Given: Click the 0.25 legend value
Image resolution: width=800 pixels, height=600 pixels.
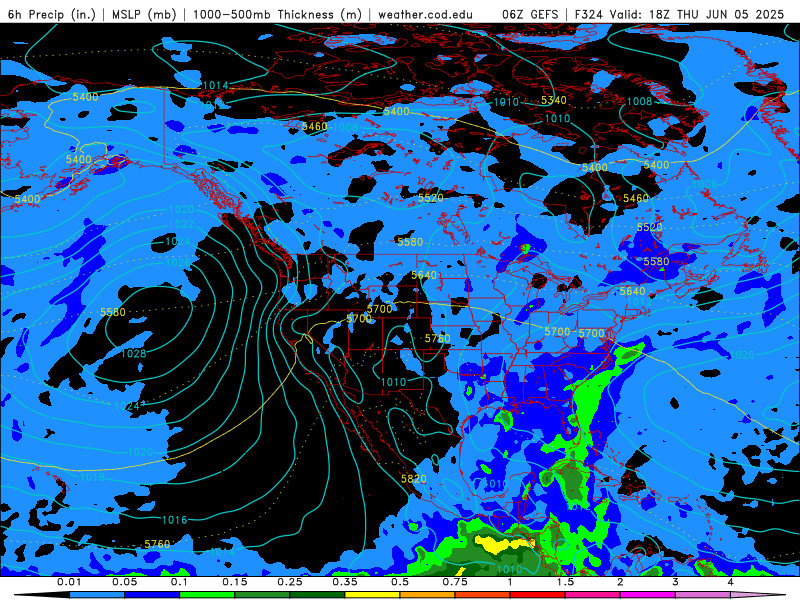Looking at the screenshot, I should click(x=290, y=582).
